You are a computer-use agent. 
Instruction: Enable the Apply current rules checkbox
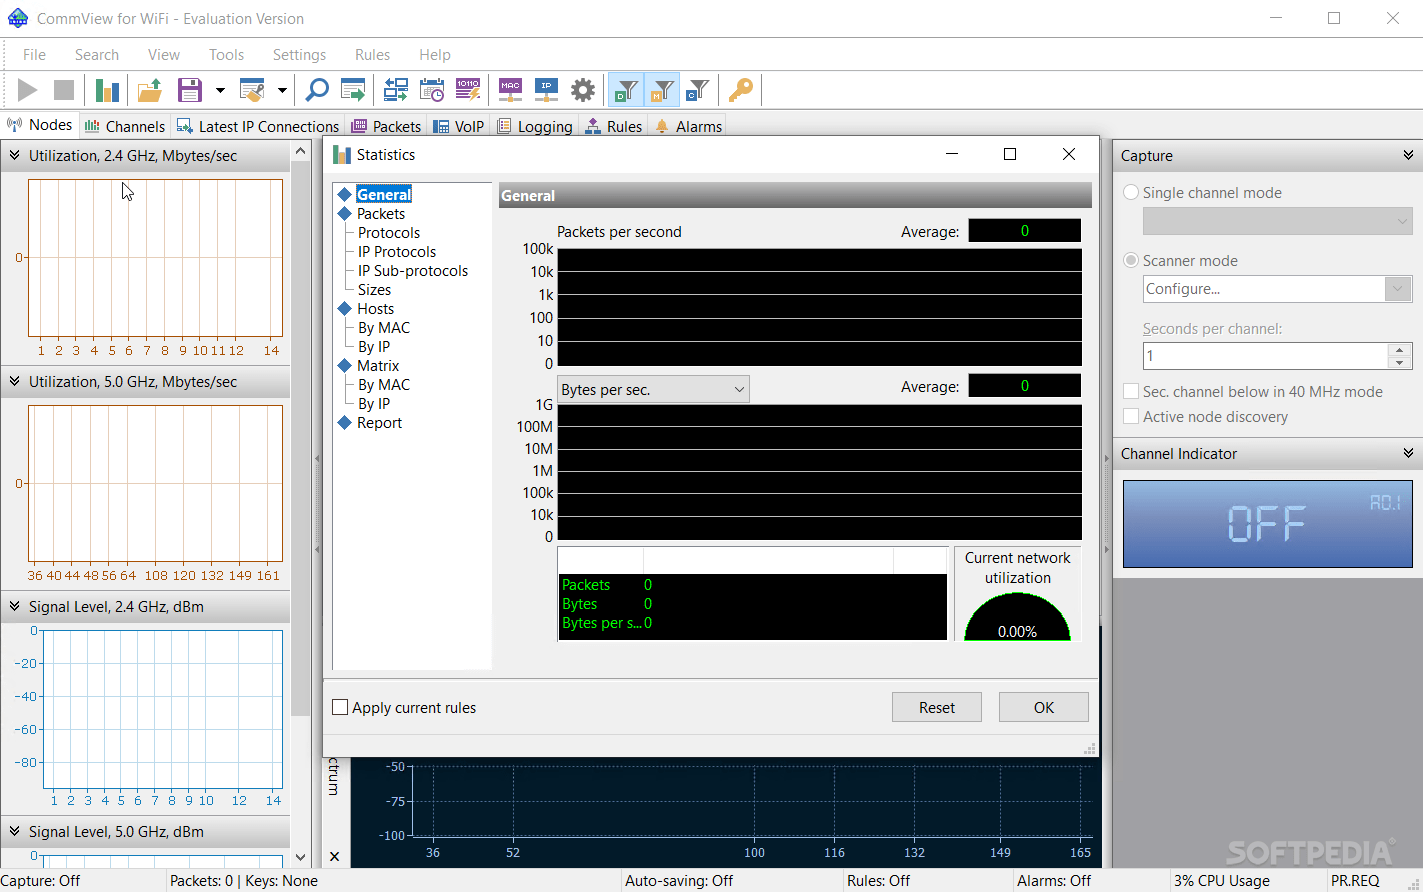(339, 707)
